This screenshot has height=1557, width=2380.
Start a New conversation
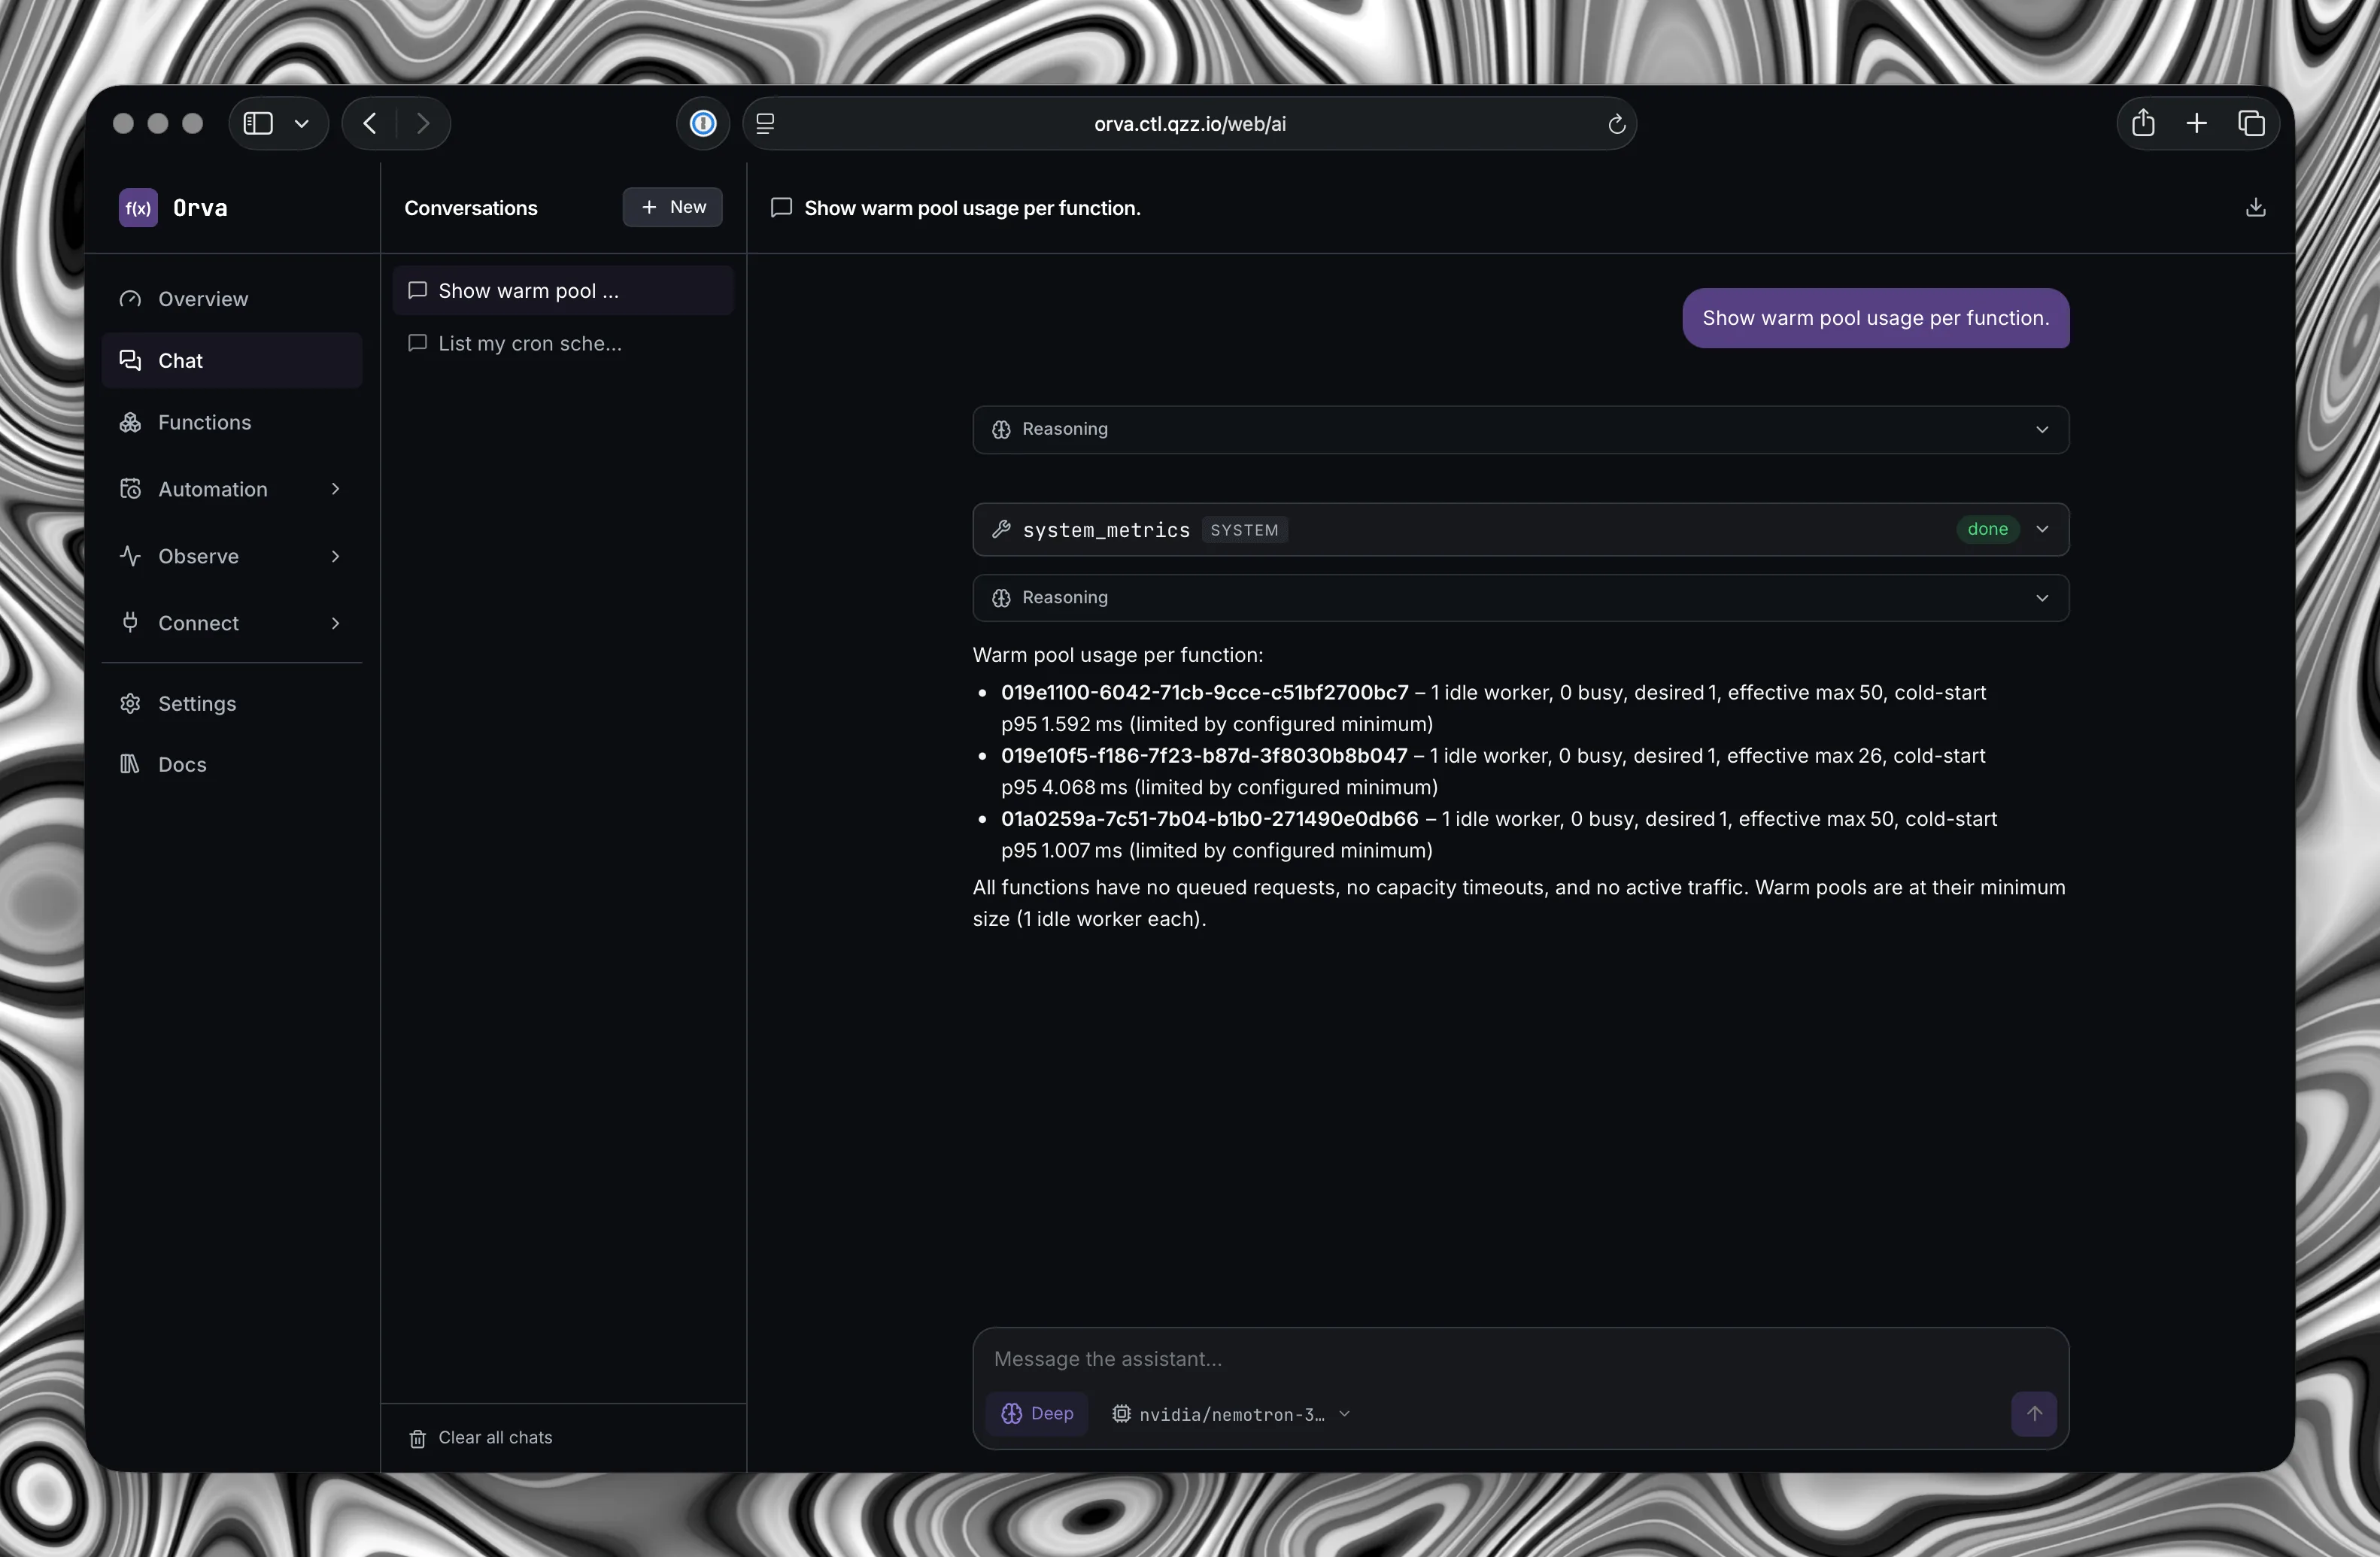pyautogui.click(x=673, y=207)
